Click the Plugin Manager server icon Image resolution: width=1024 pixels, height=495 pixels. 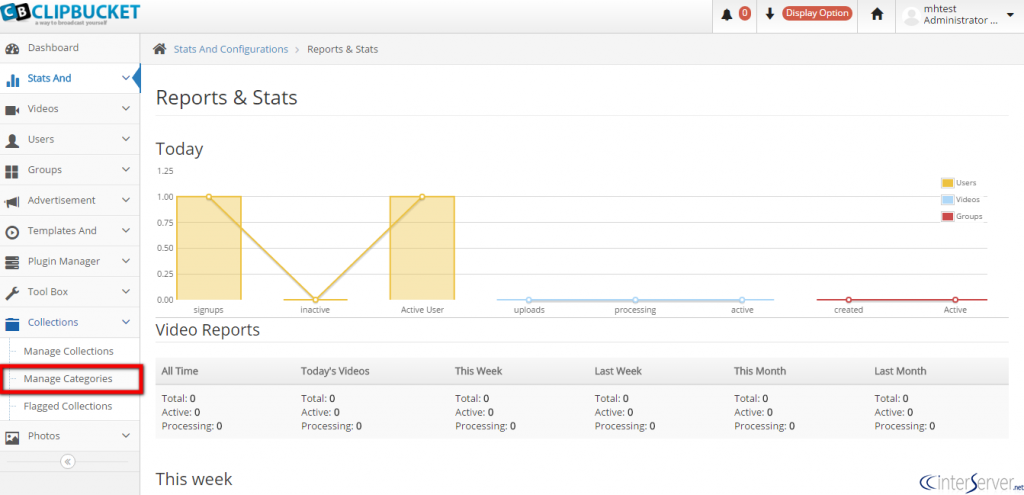pyautogui.click(x=12, y=263)
